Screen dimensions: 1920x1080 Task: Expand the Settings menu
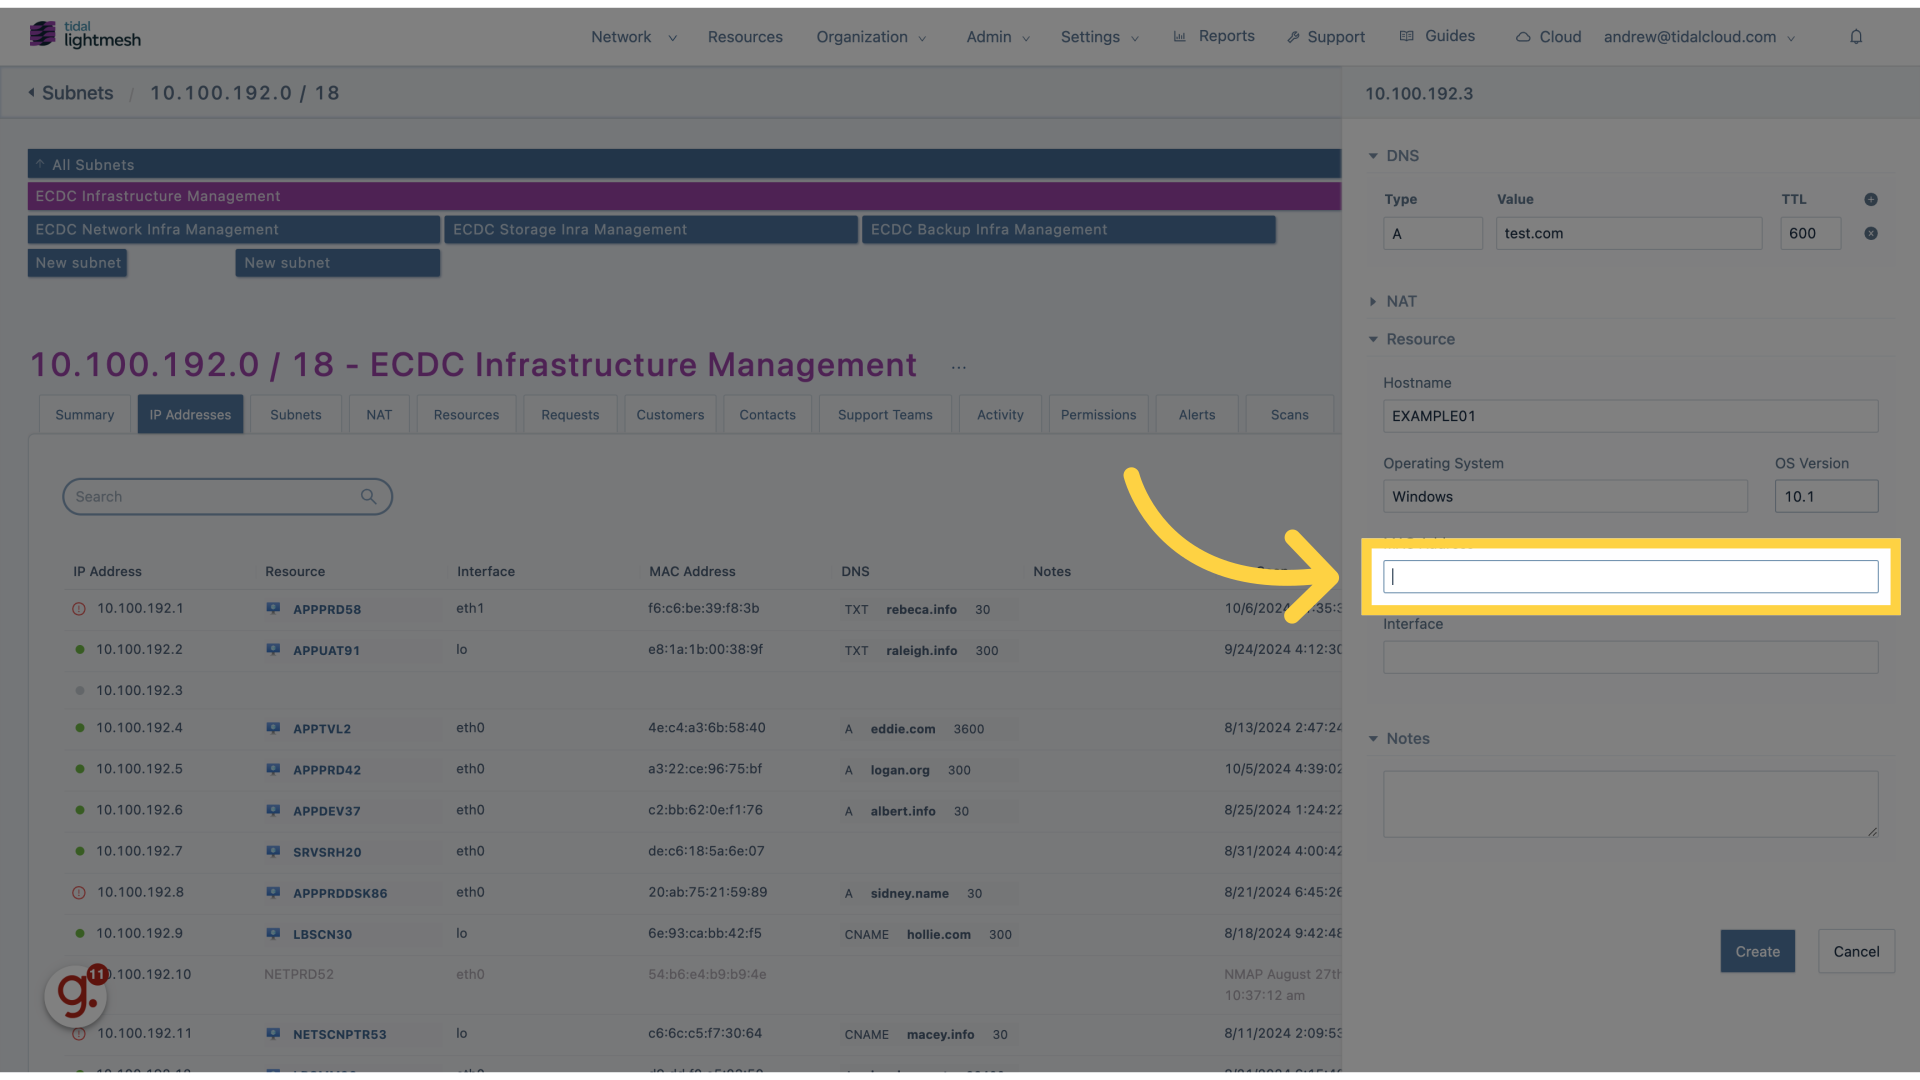tap(1100, 37)
